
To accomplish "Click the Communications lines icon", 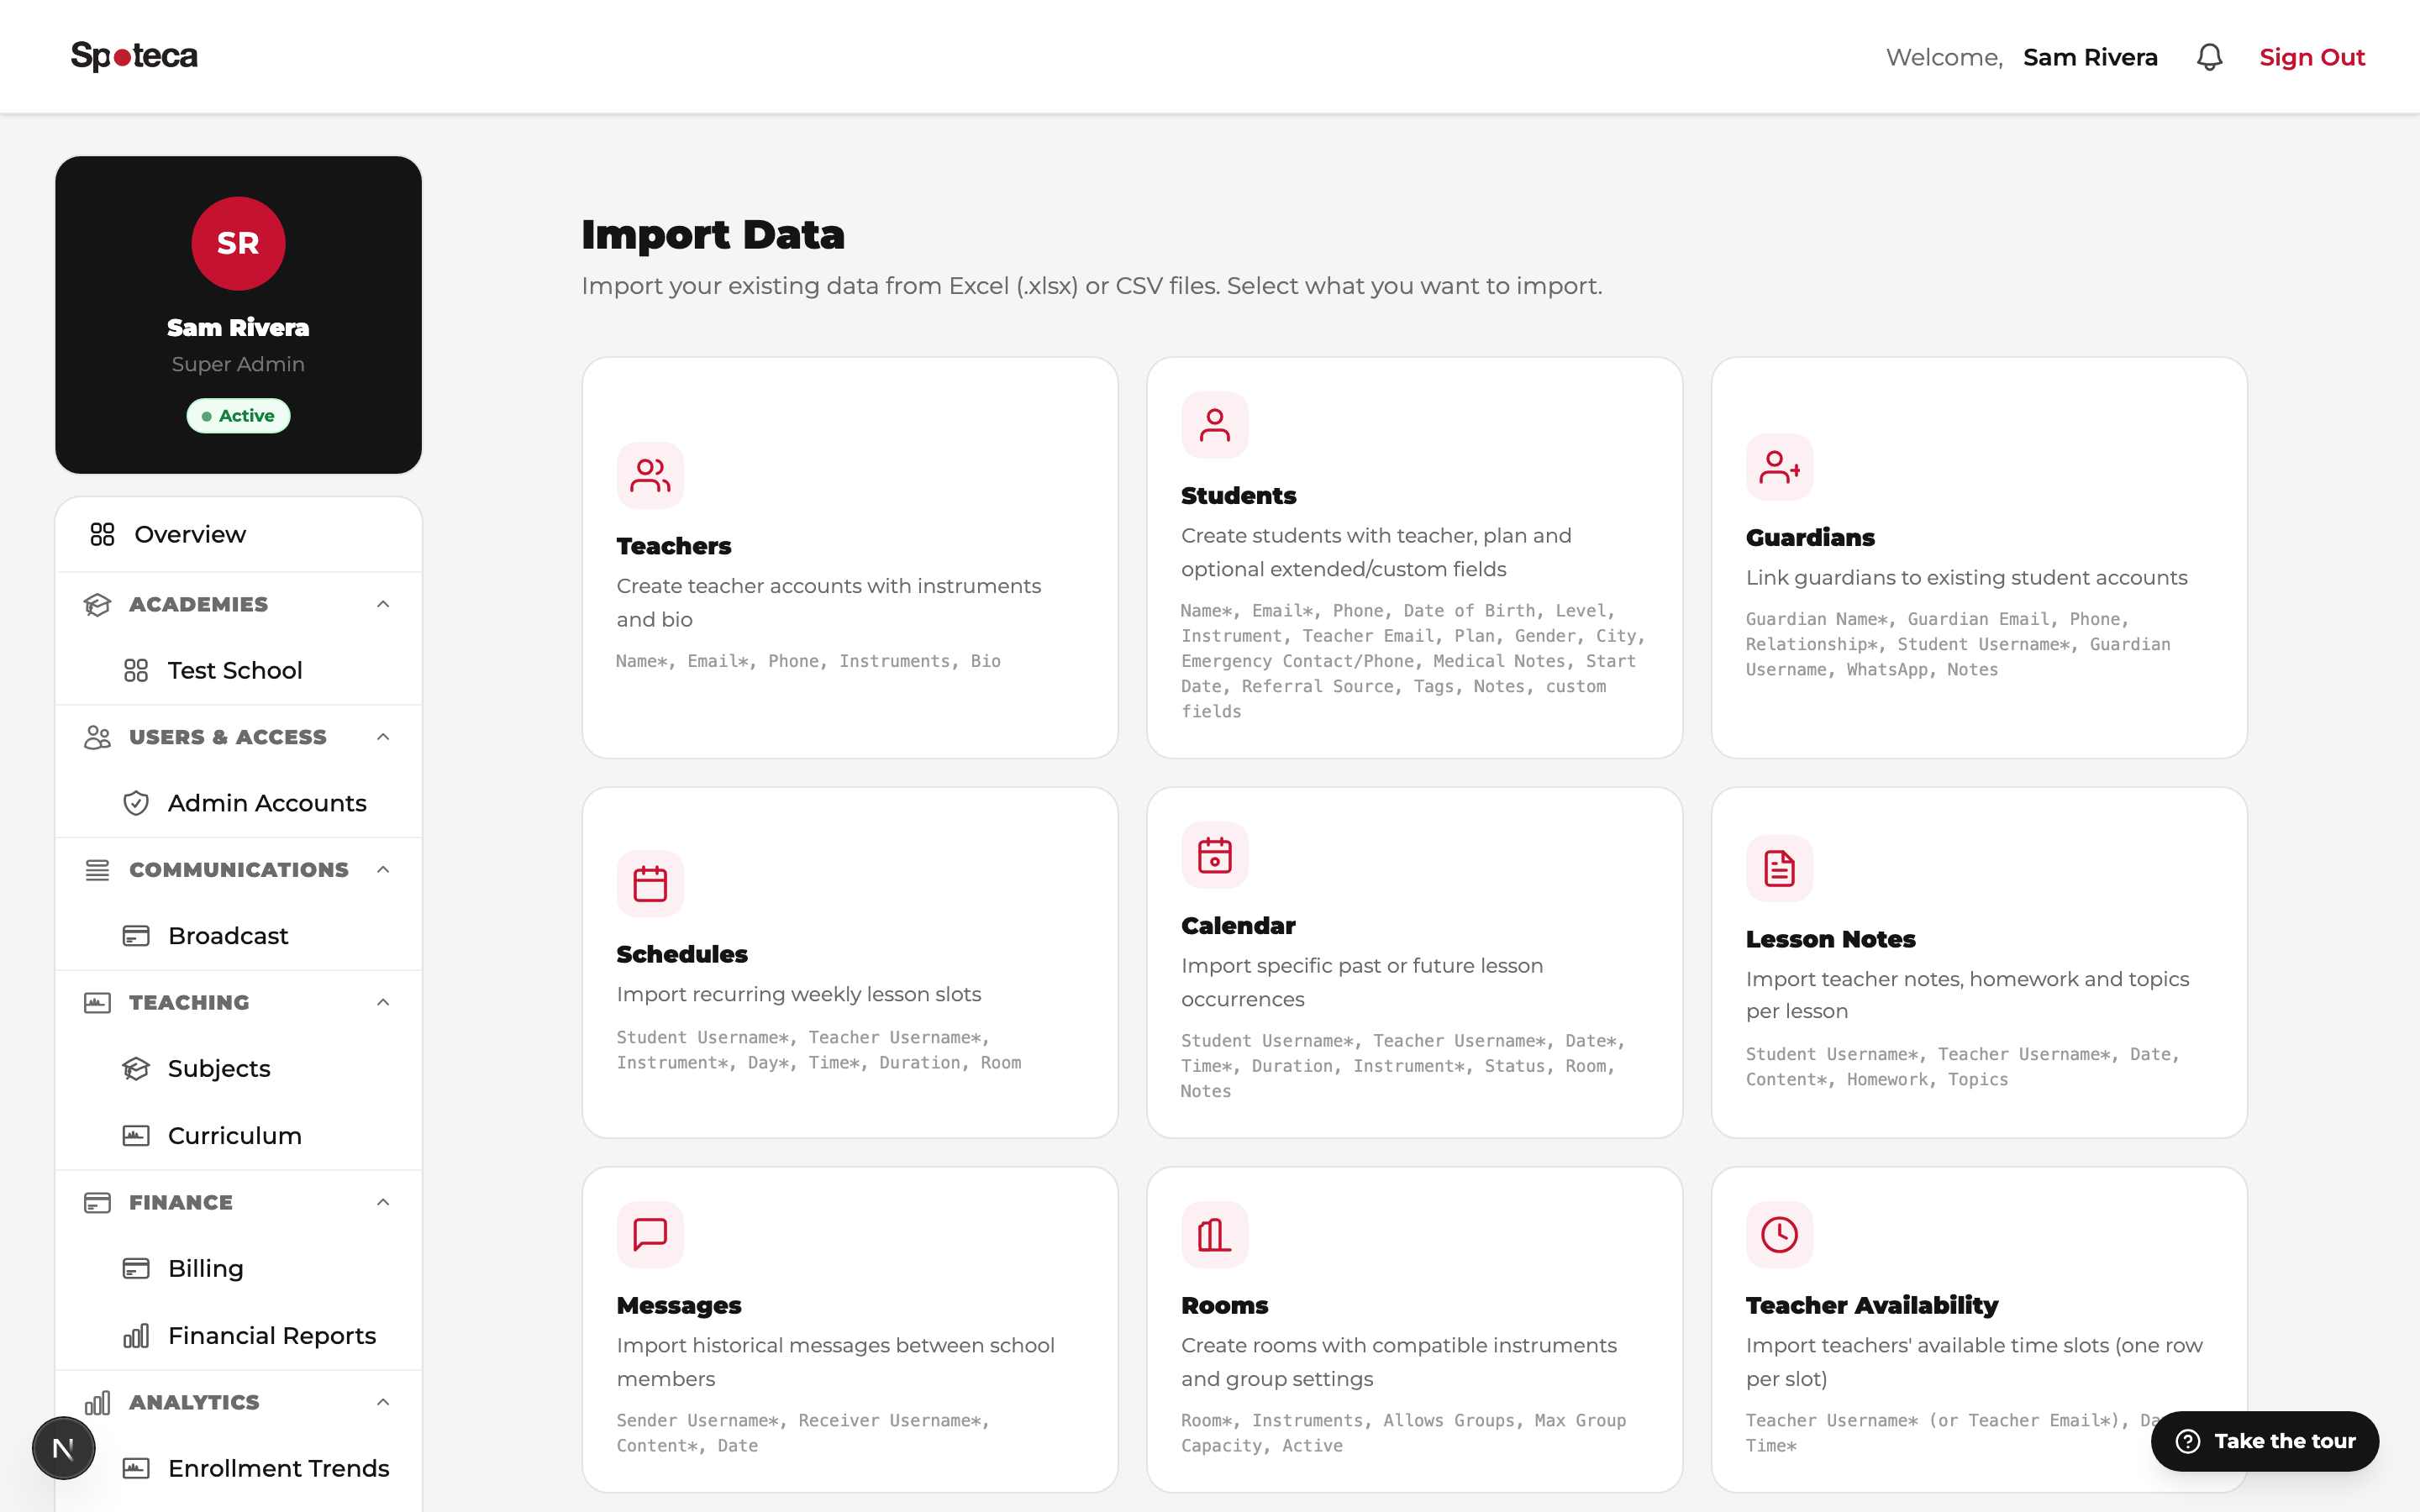I will coord(97,870).
